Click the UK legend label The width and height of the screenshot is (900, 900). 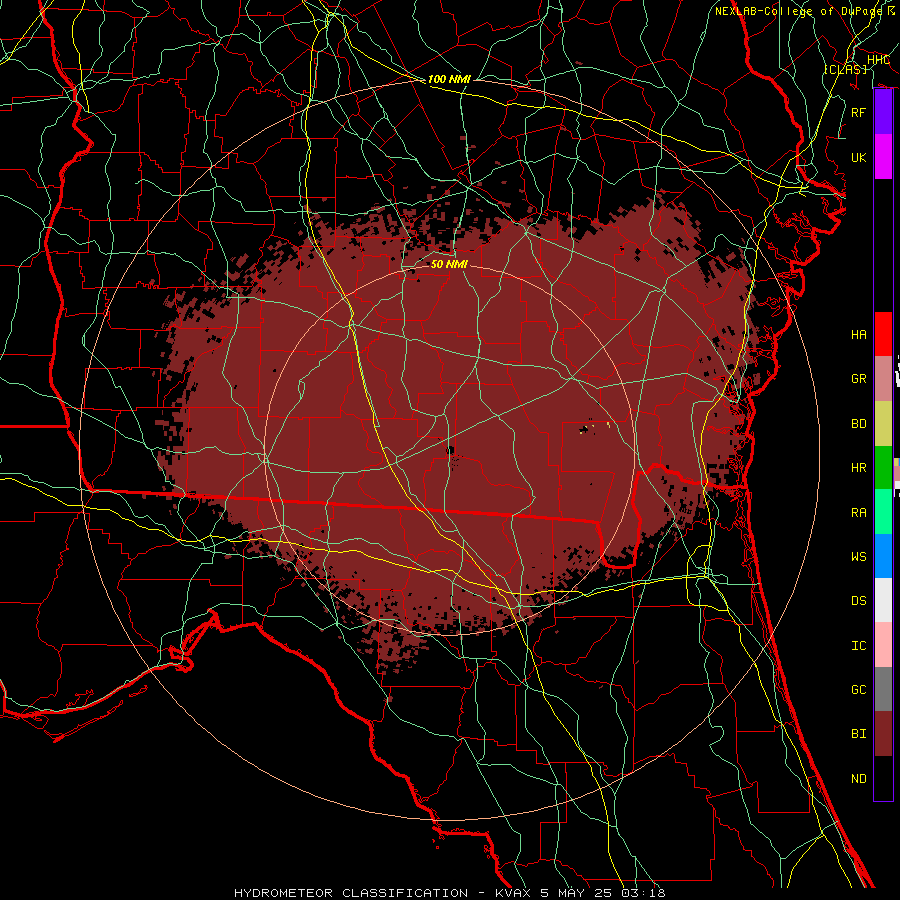pyautogui.click(x=859, y=157)
